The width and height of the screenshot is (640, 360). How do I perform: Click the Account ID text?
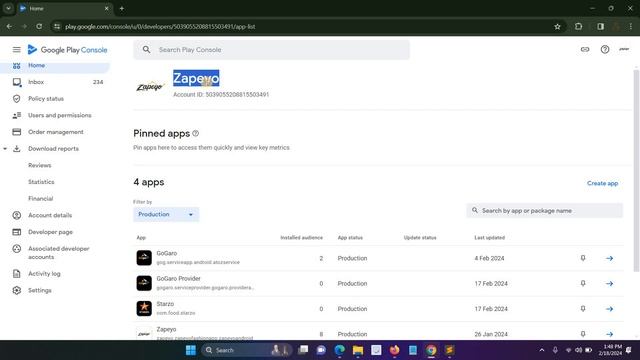[x=221, y=95]
